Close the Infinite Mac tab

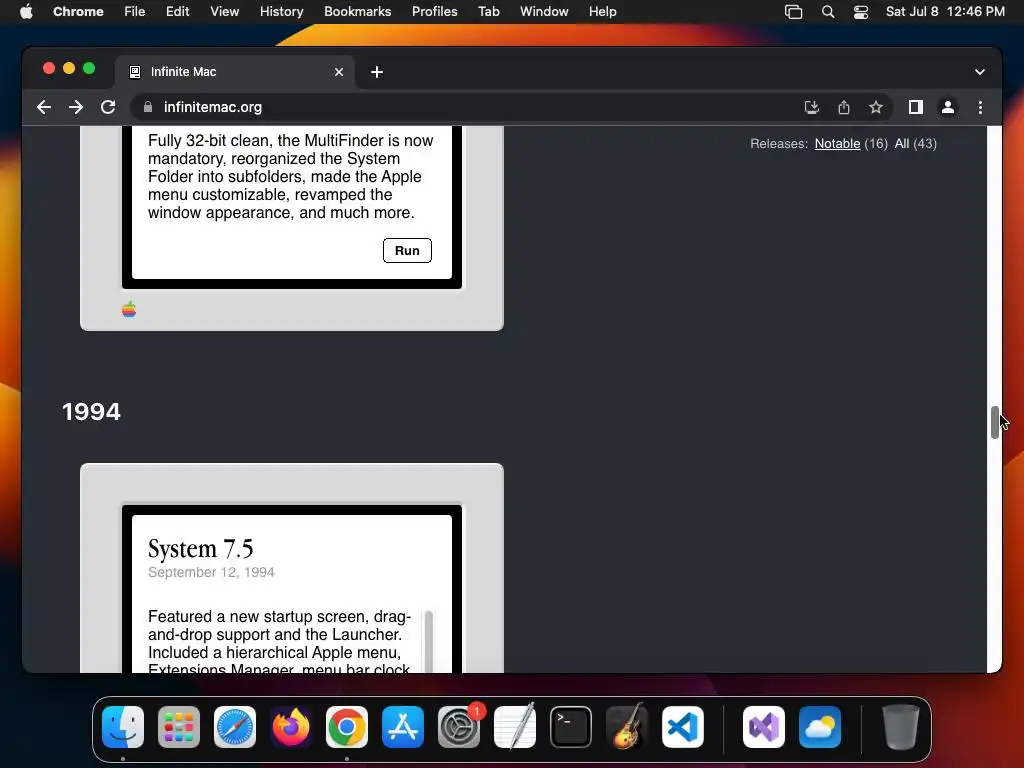(339, 72)
